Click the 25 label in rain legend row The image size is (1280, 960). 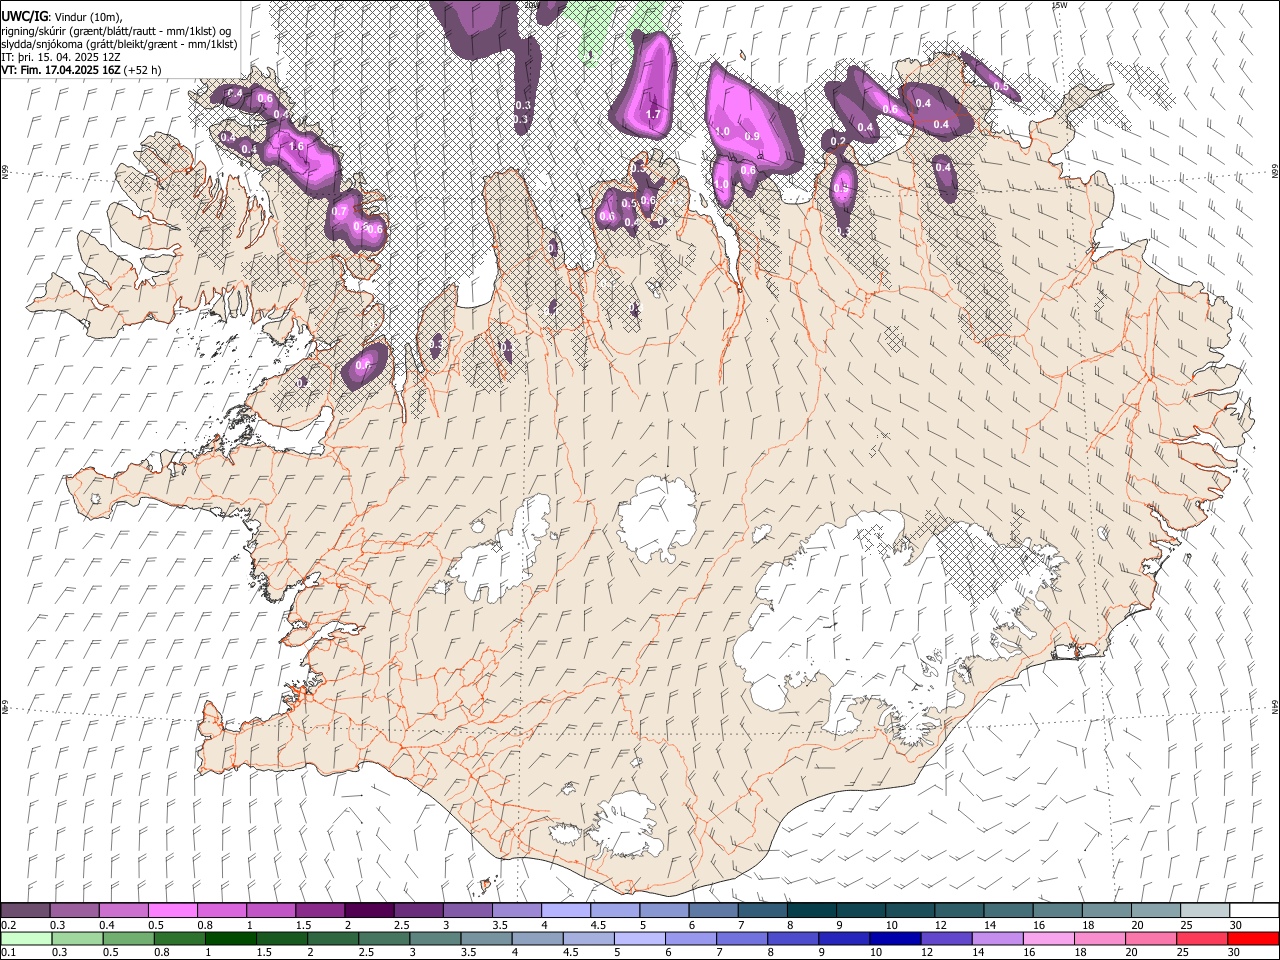coord(1183,953)
